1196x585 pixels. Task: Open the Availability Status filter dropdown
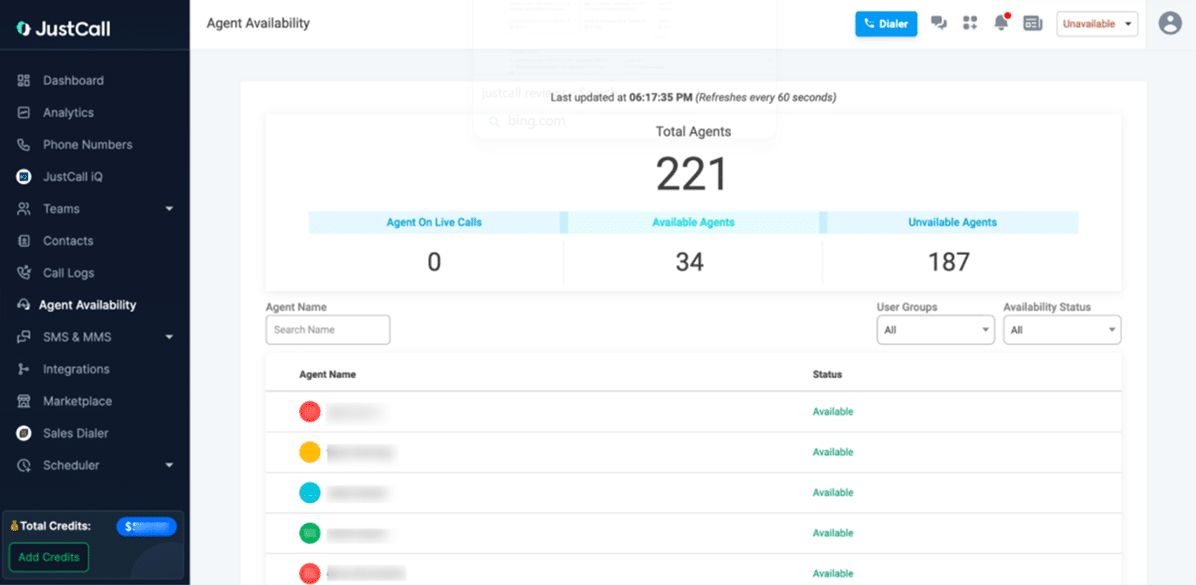pyautogui.click(x=1062, y=330)
